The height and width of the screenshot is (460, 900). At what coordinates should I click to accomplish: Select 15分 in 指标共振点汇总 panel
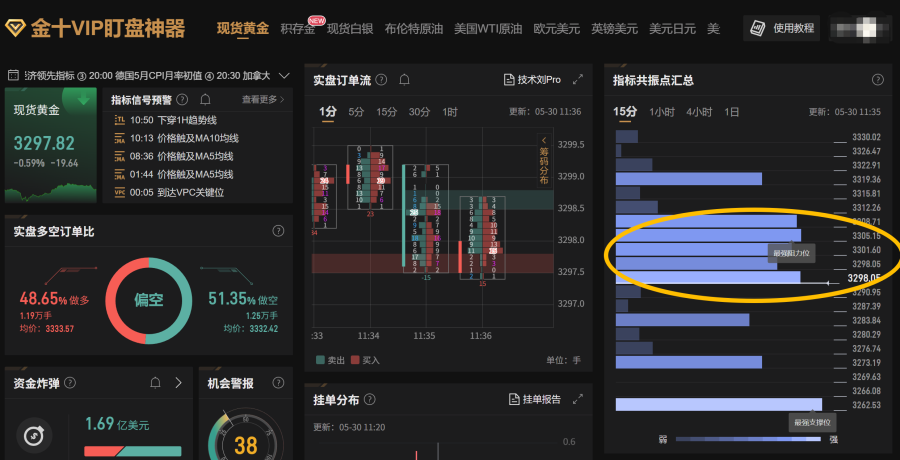(x=624, y=112)
